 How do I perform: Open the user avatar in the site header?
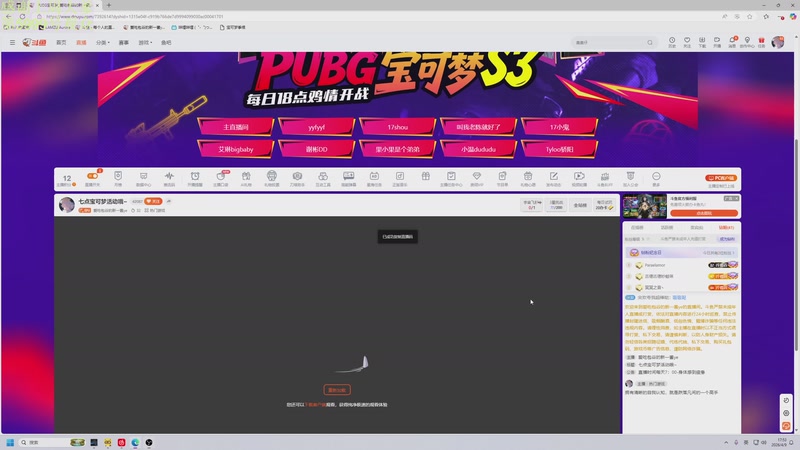778,42
